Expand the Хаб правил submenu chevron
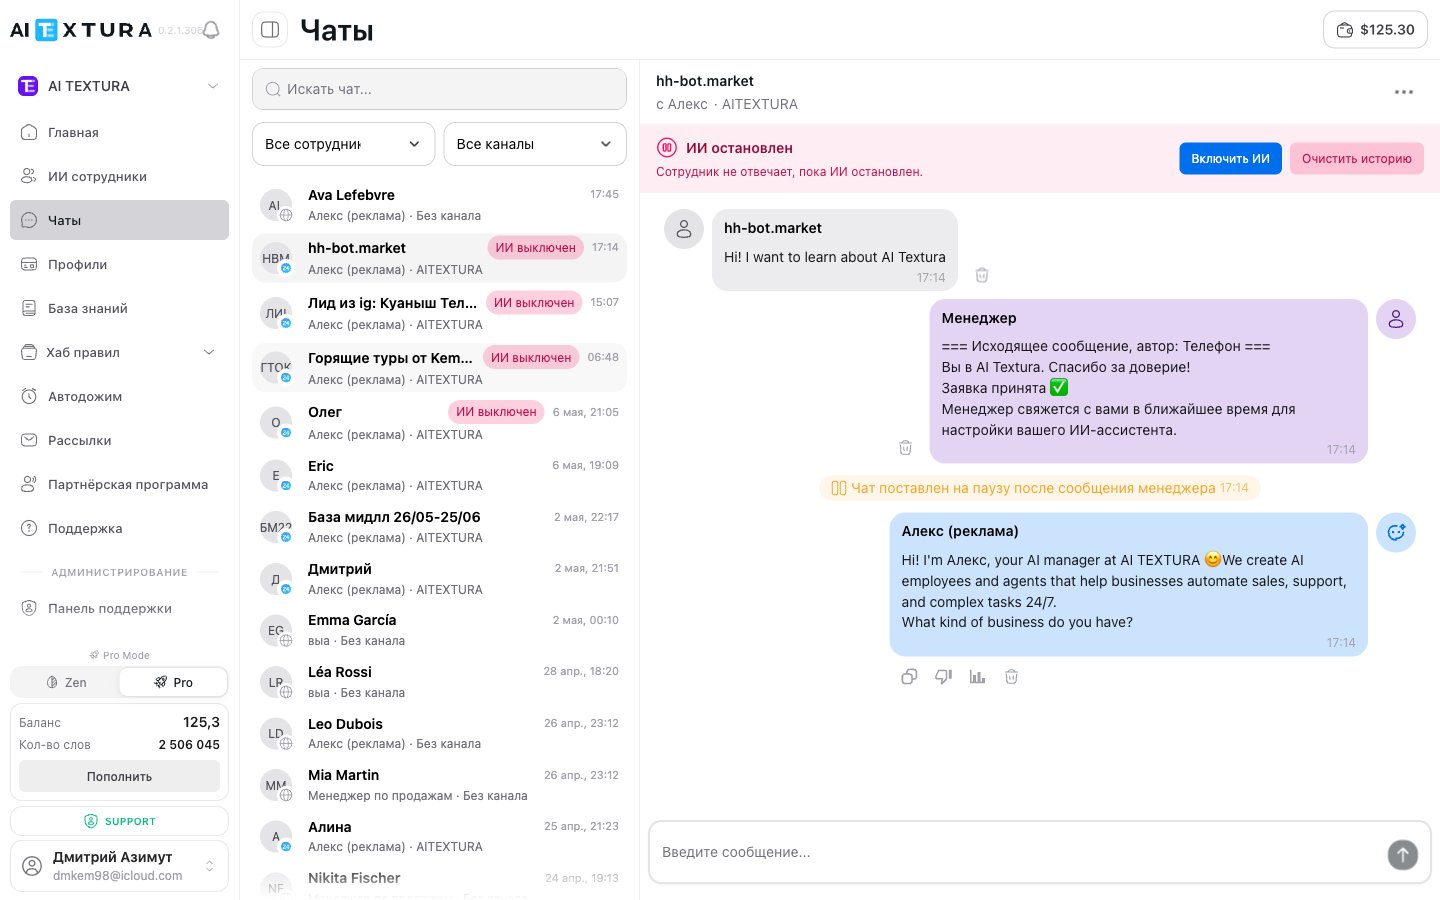The image size is (1440, 900). pos(209,352)
